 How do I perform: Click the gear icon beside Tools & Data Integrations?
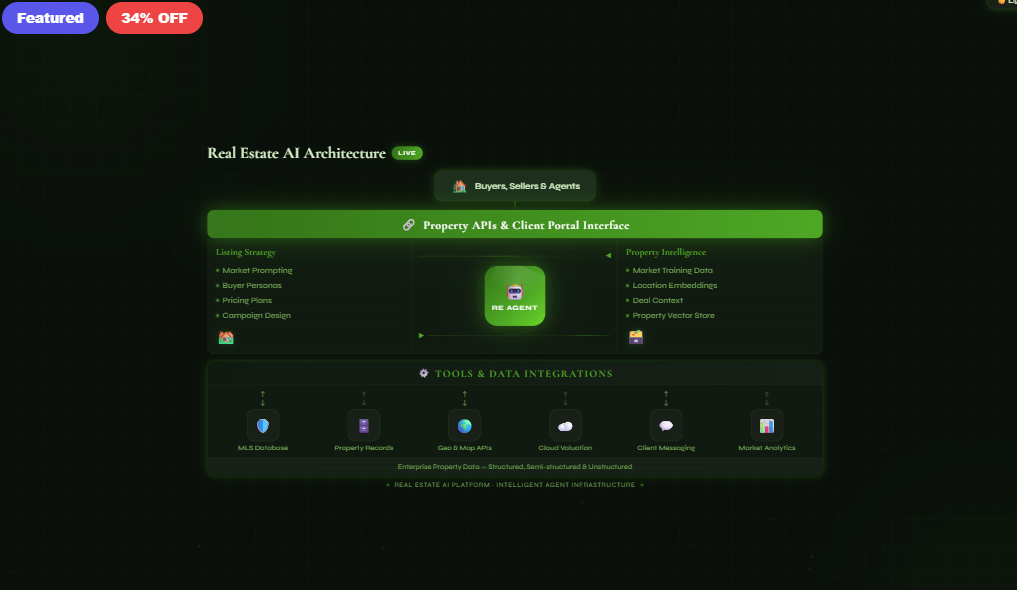(424, 373)
